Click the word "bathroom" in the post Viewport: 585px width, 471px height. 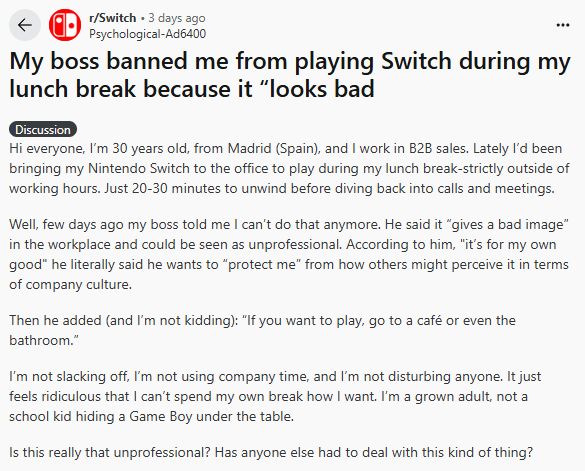[40, 340]
